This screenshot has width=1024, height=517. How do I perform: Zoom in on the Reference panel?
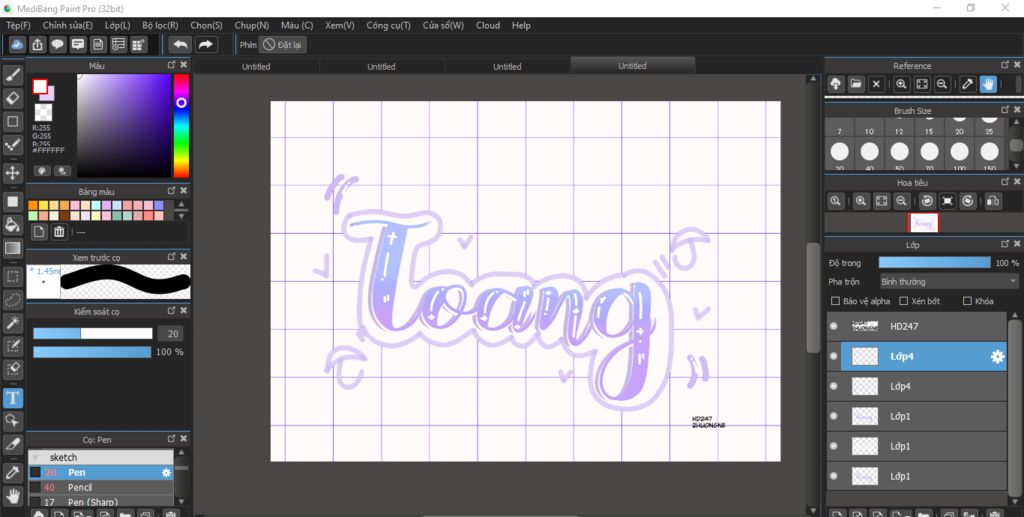901,84
